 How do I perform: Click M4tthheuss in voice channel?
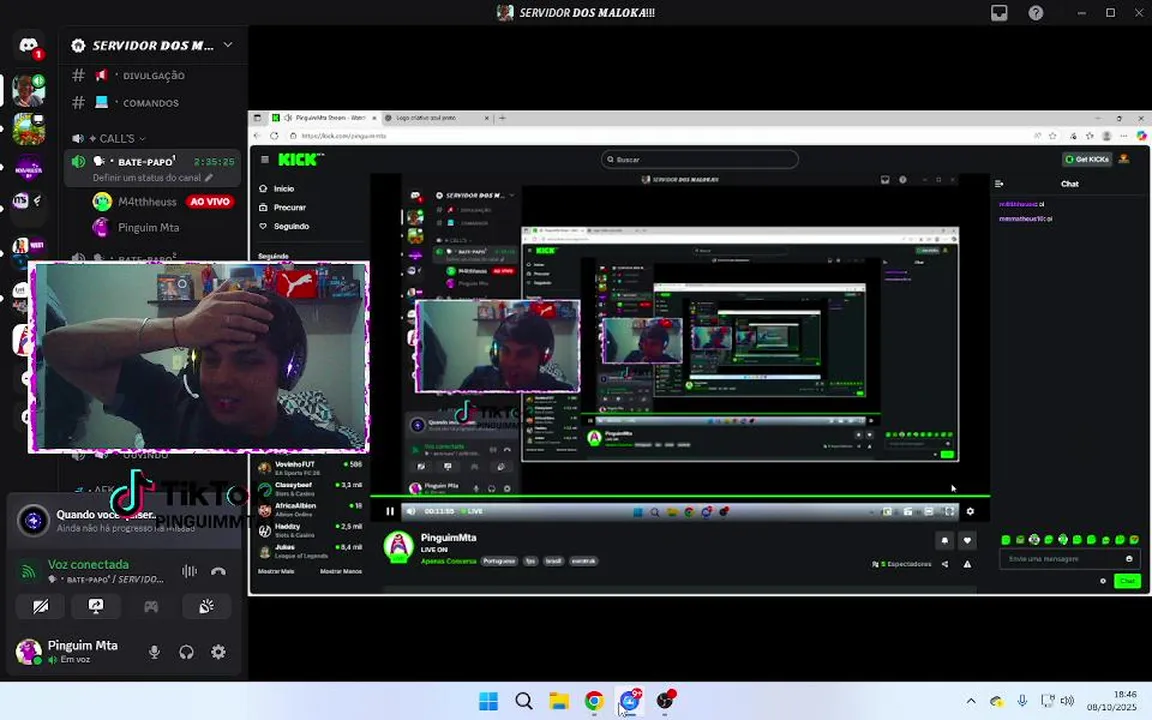[x=147, y=201]
